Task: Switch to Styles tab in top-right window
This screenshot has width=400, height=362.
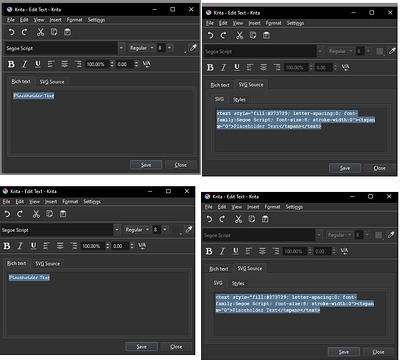Action: 239,99
